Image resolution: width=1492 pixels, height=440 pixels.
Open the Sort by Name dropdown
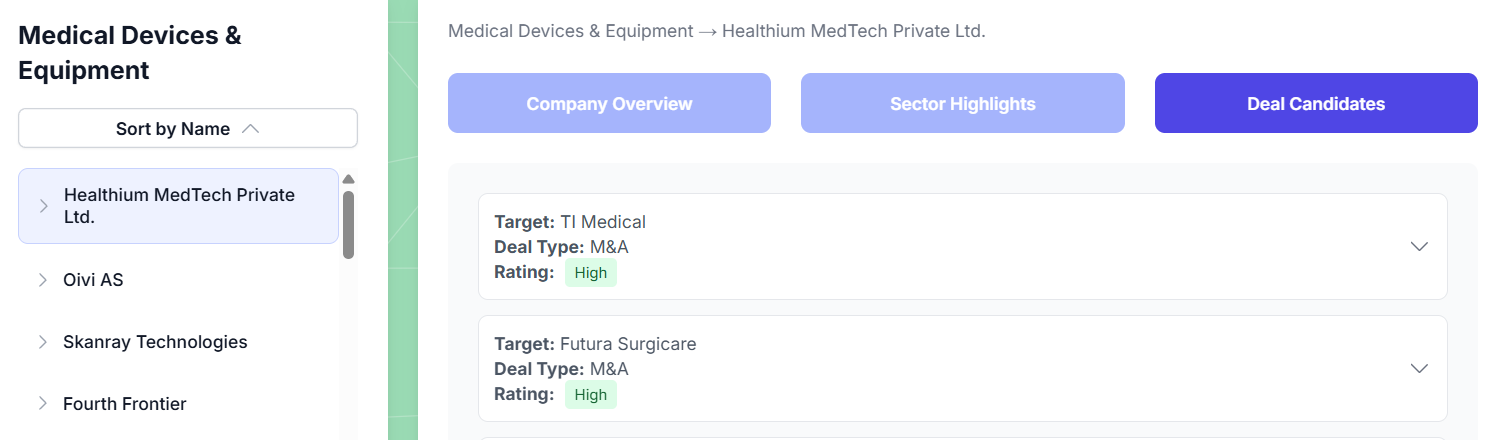tap(187, 129)
